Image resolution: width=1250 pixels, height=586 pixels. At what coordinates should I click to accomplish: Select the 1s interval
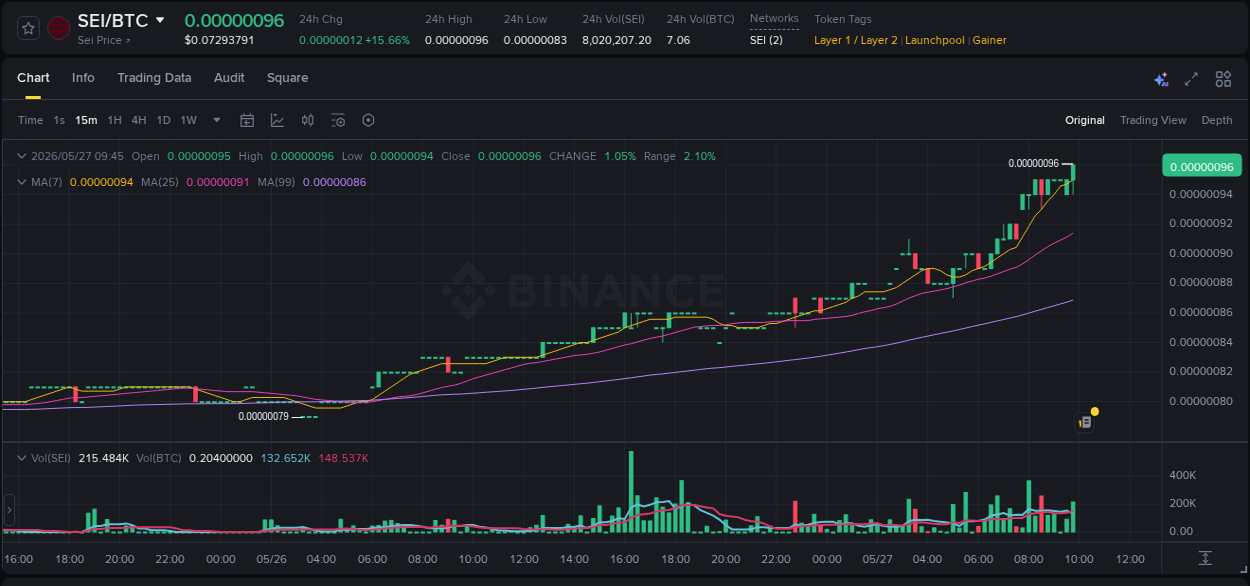click(x=59, y=120)
